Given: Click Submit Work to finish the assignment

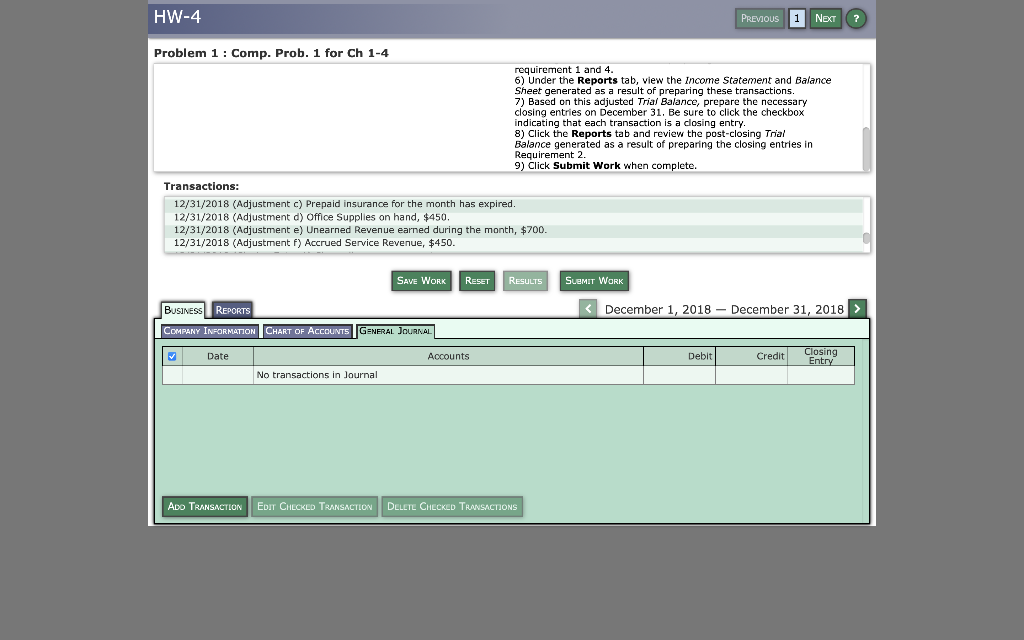Looking at the screenshot, I should tap(594, 281).
